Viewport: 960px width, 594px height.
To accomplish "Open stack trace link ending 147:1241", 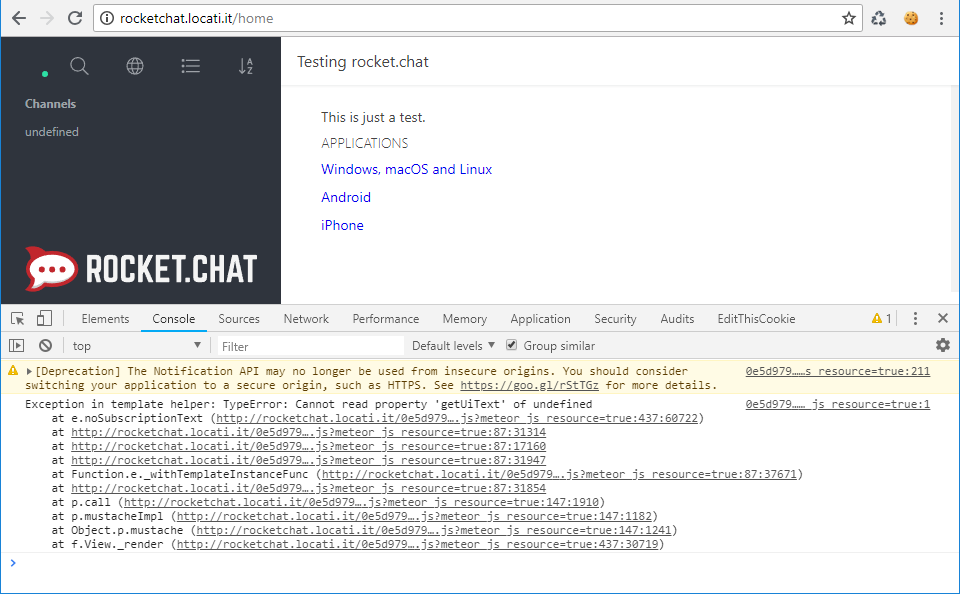I will 434,531.
